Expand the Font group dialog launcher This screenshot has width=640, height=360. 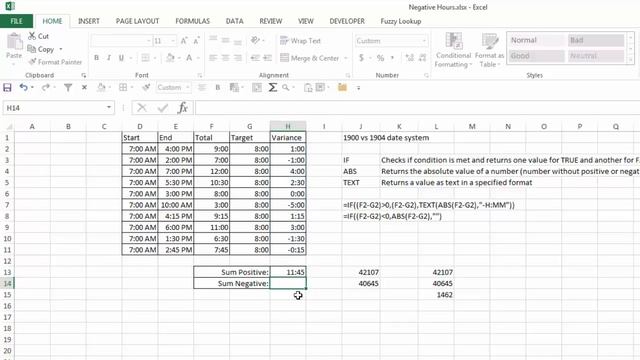200,75
